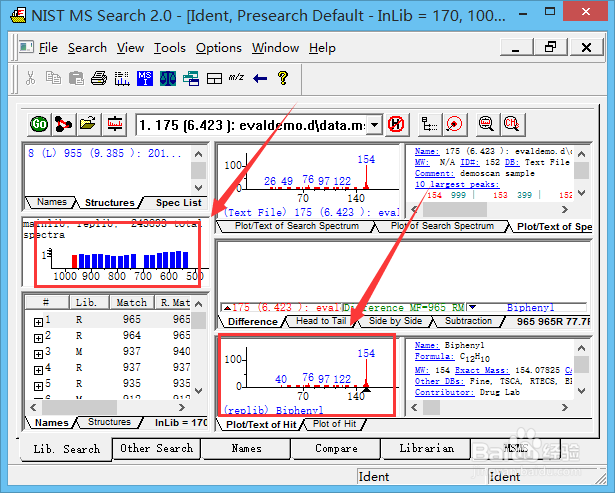Run search with green Go button
The width and height of the screenshot is (615, 493).
point(39,124)
